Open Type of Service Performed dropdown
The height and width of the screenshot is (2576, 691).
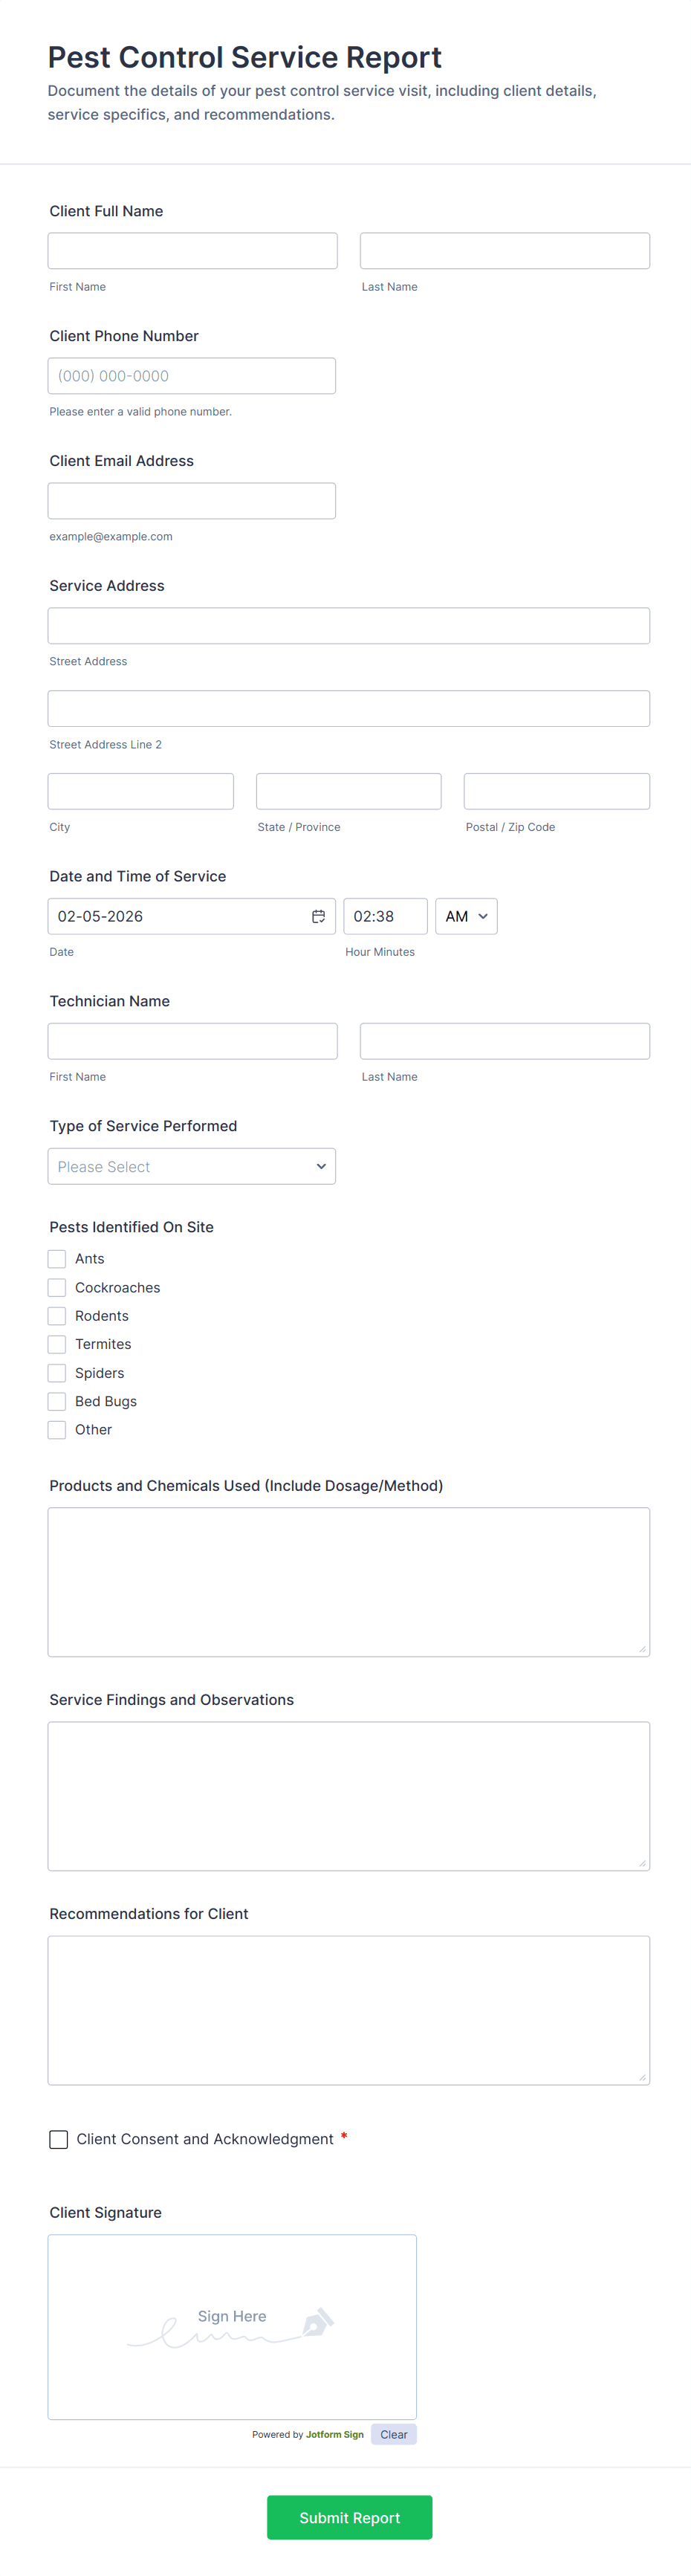click(x=191, y=1166)
